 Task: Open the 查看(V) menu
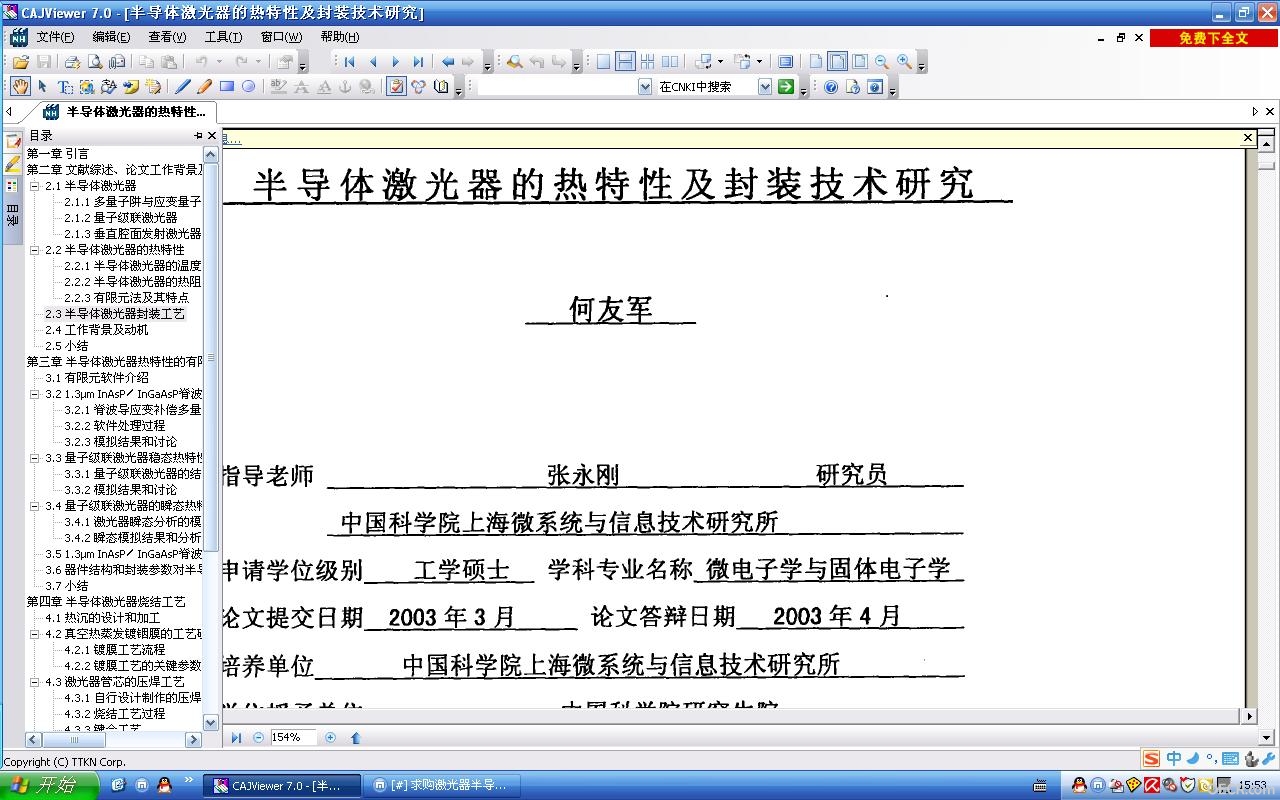pos(167,37)
